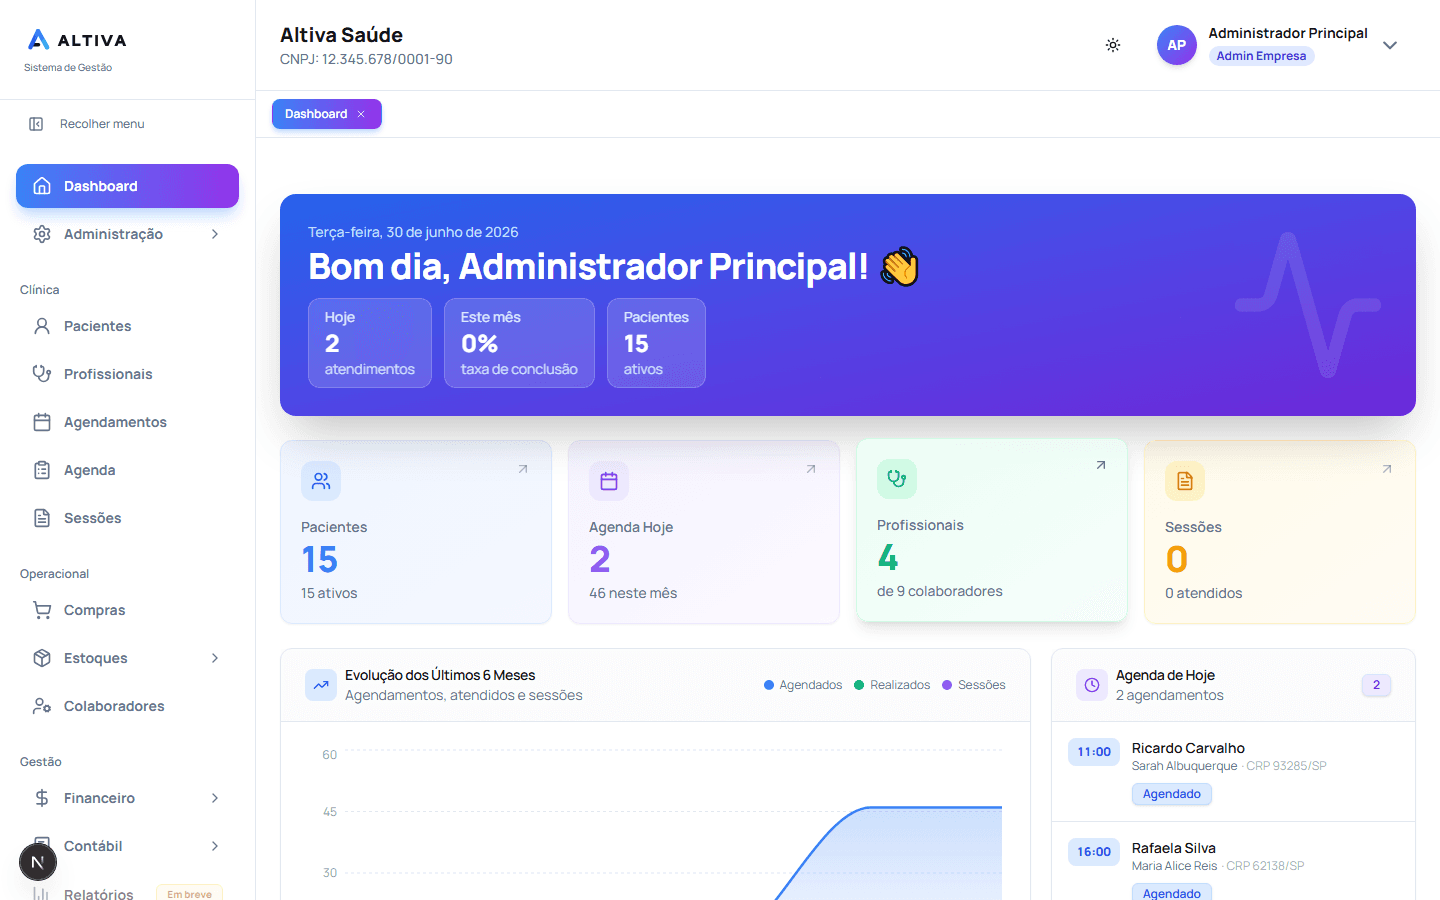Click the Compras shopping cart icon
The image size is (1440, 900).
click(x=42, y=610)
